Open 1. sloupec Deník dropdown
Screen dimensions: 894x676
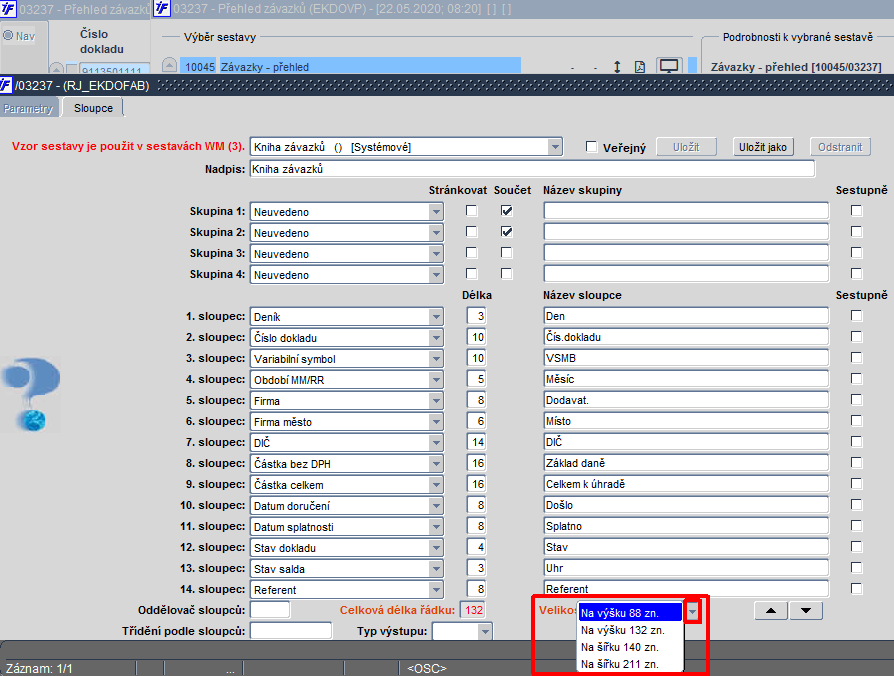[436, 317]
